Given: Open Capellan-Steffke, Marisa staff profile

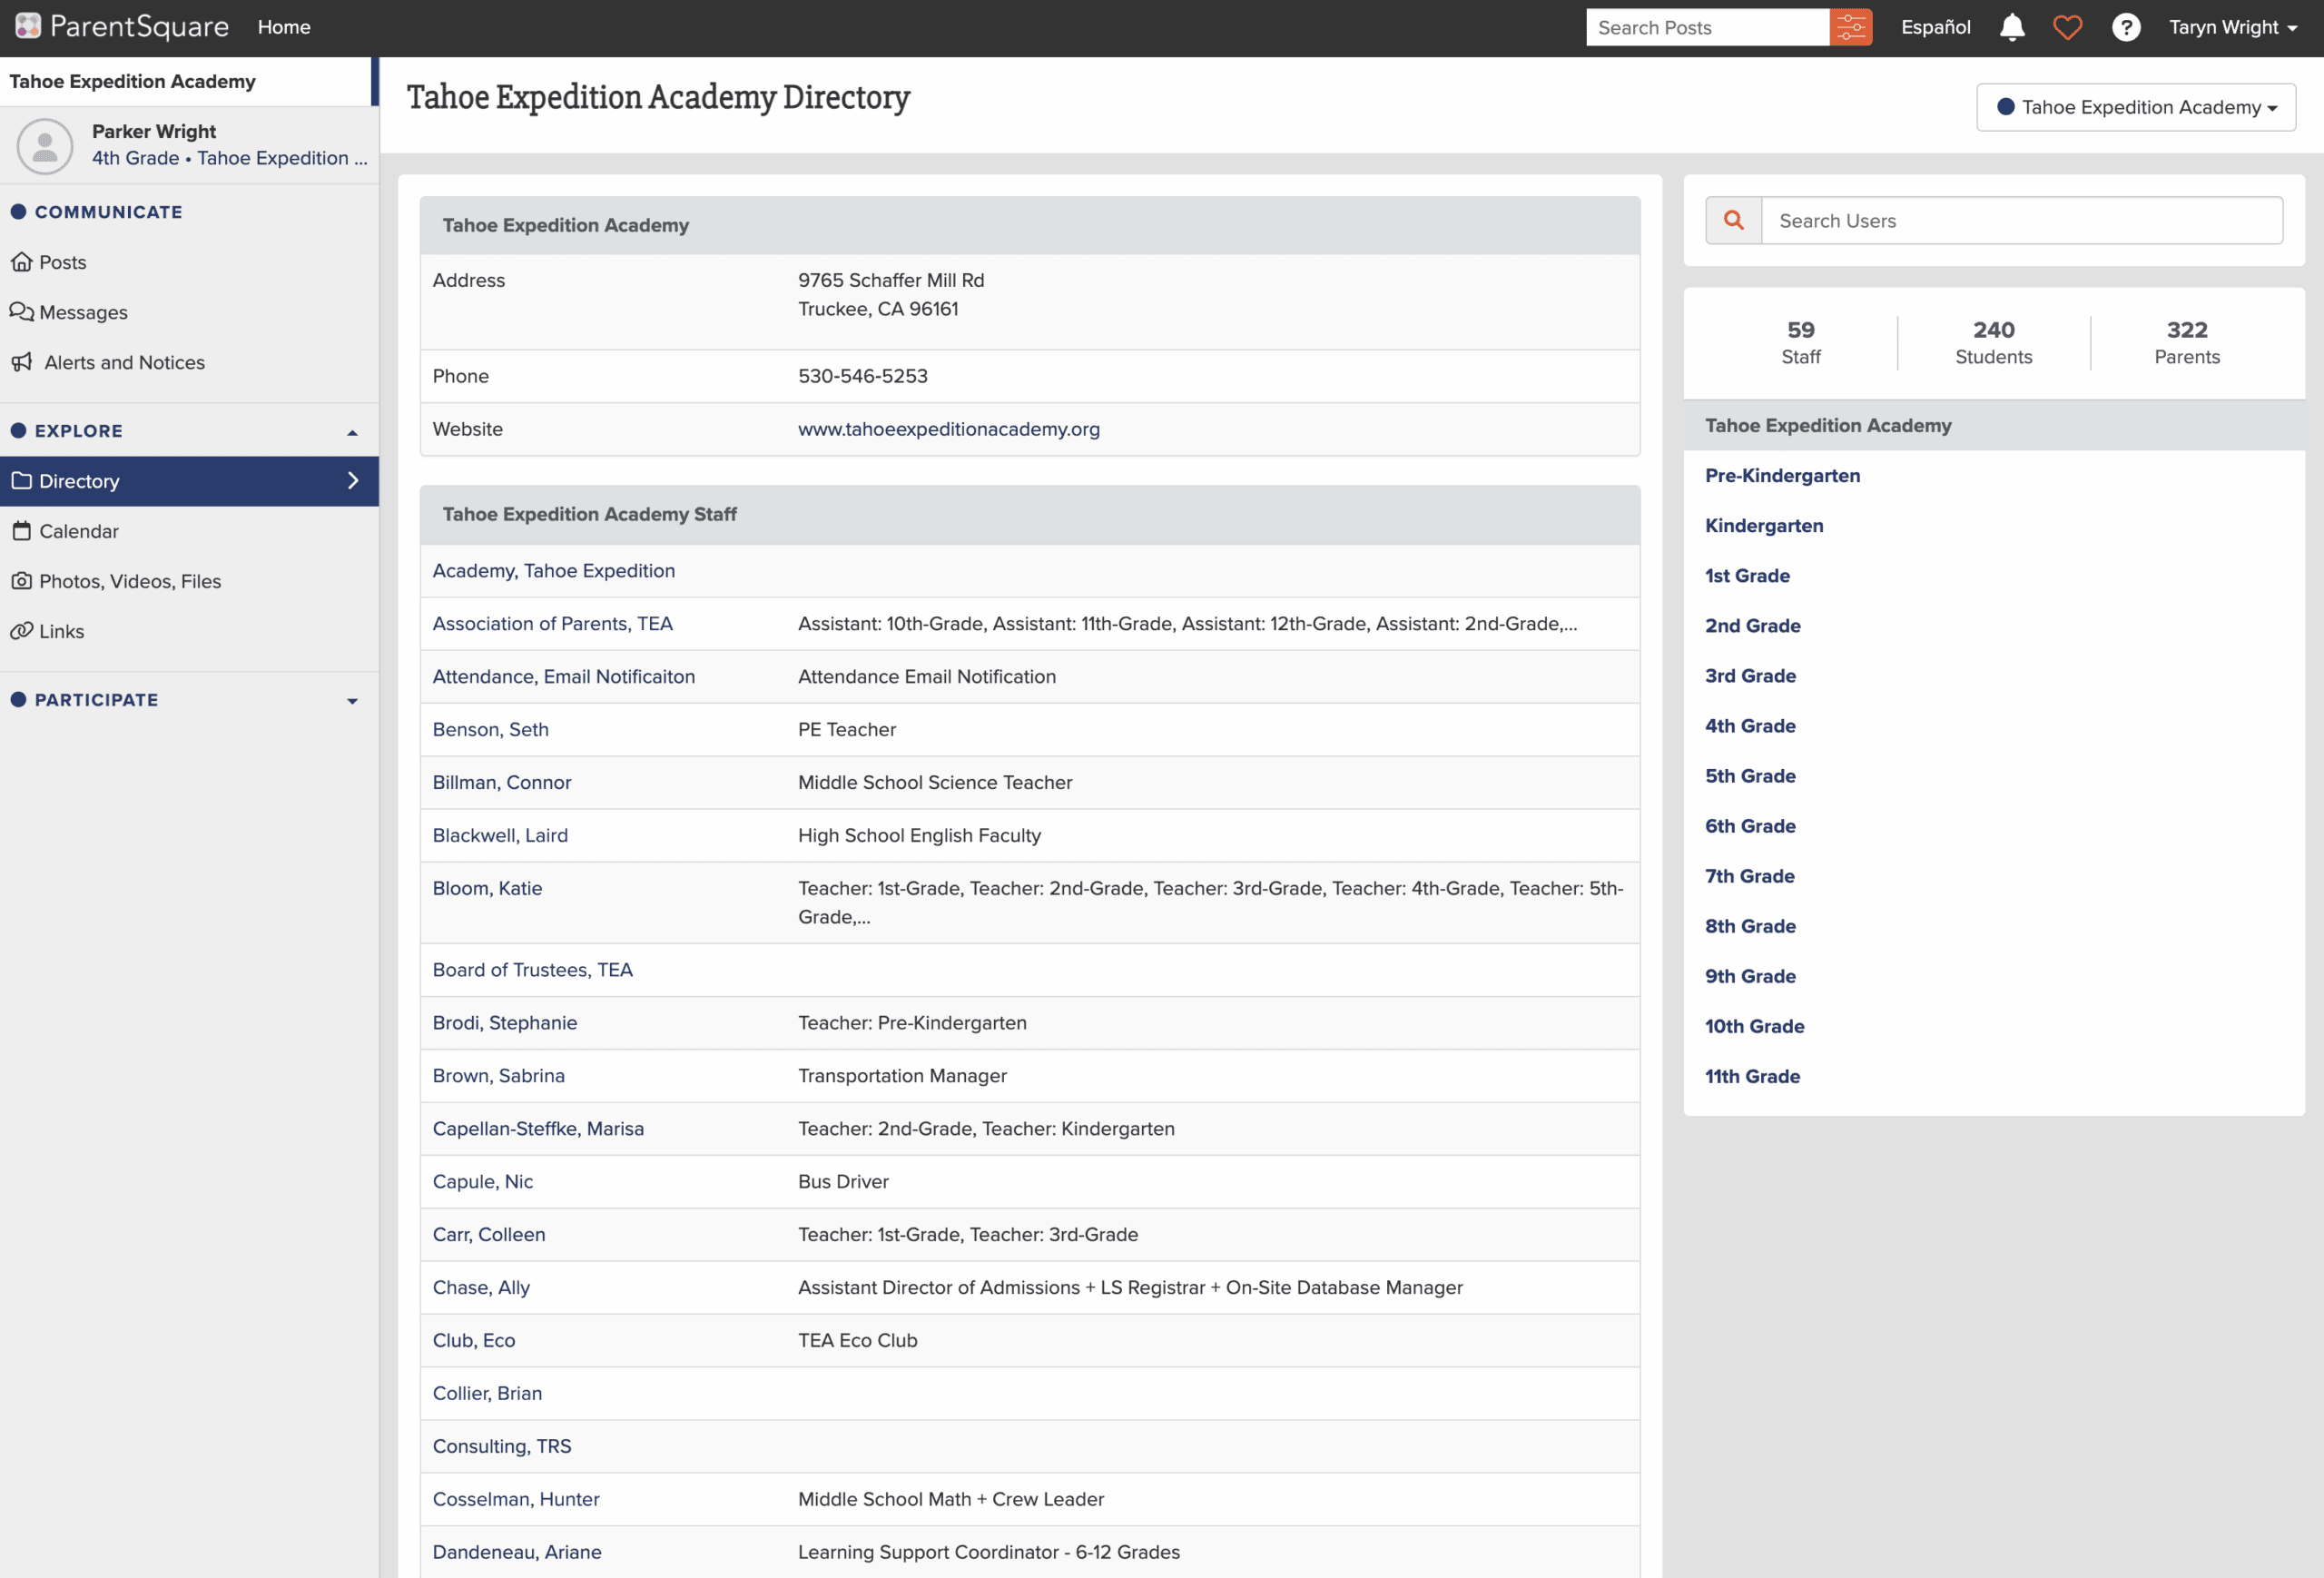Looking at the screenshot, I should (x=538, y=1129).
